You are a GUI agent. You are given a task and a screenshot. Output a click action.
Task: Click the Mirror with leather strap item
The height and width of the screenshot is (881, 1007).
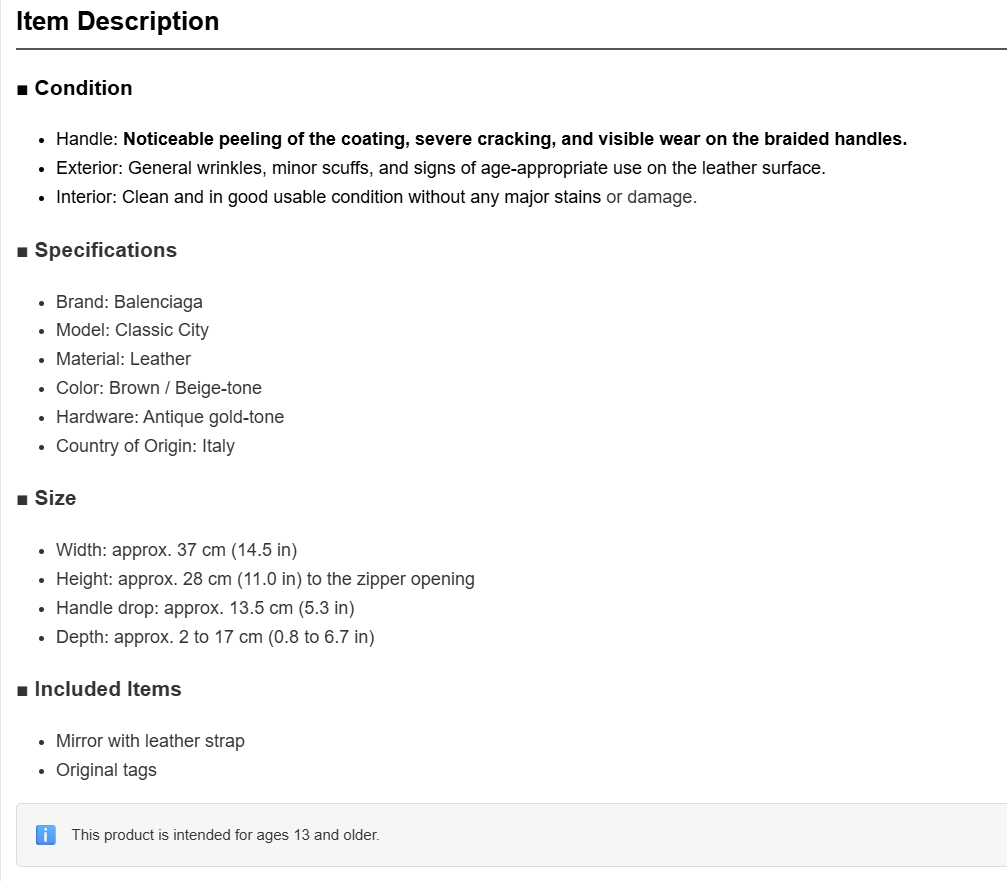pos(150,740)
